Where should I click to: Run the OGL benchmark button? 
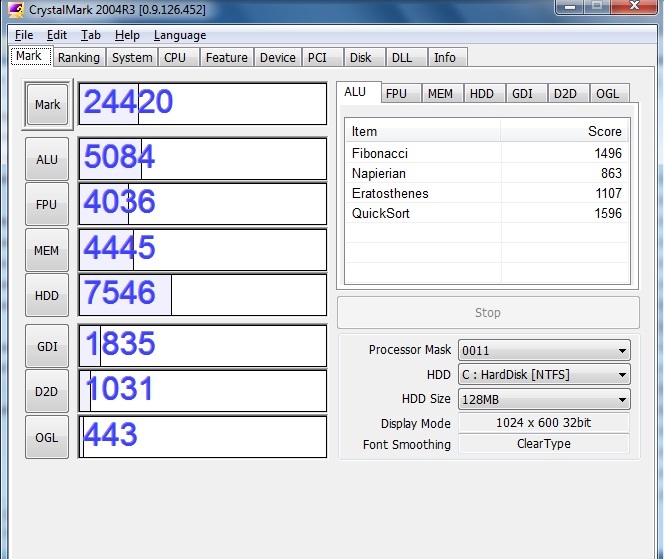click(47, 437)
